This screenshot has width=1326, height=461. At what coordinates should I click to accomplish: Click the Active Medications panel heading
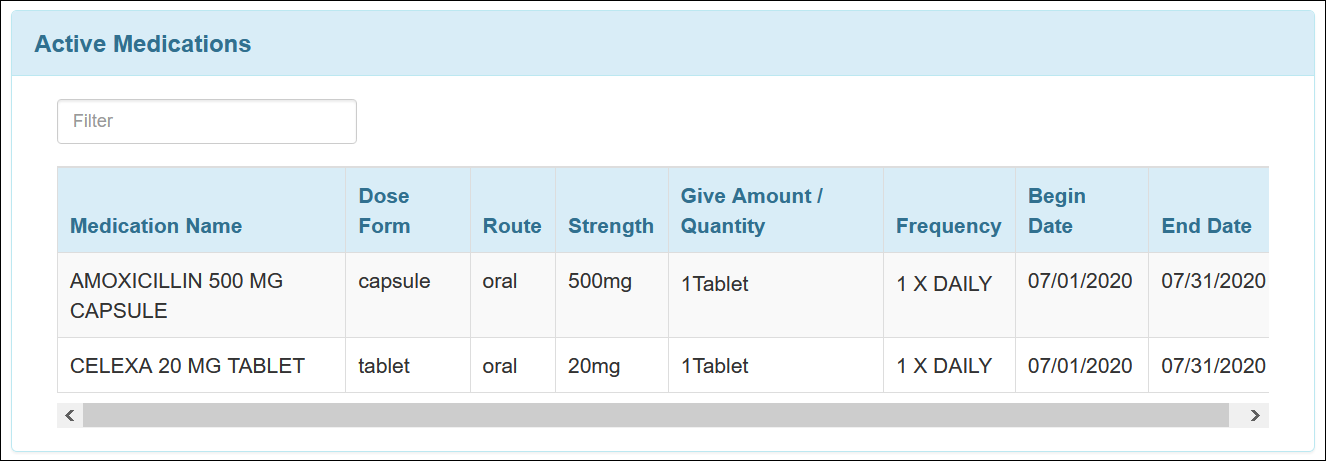point(143,44)
